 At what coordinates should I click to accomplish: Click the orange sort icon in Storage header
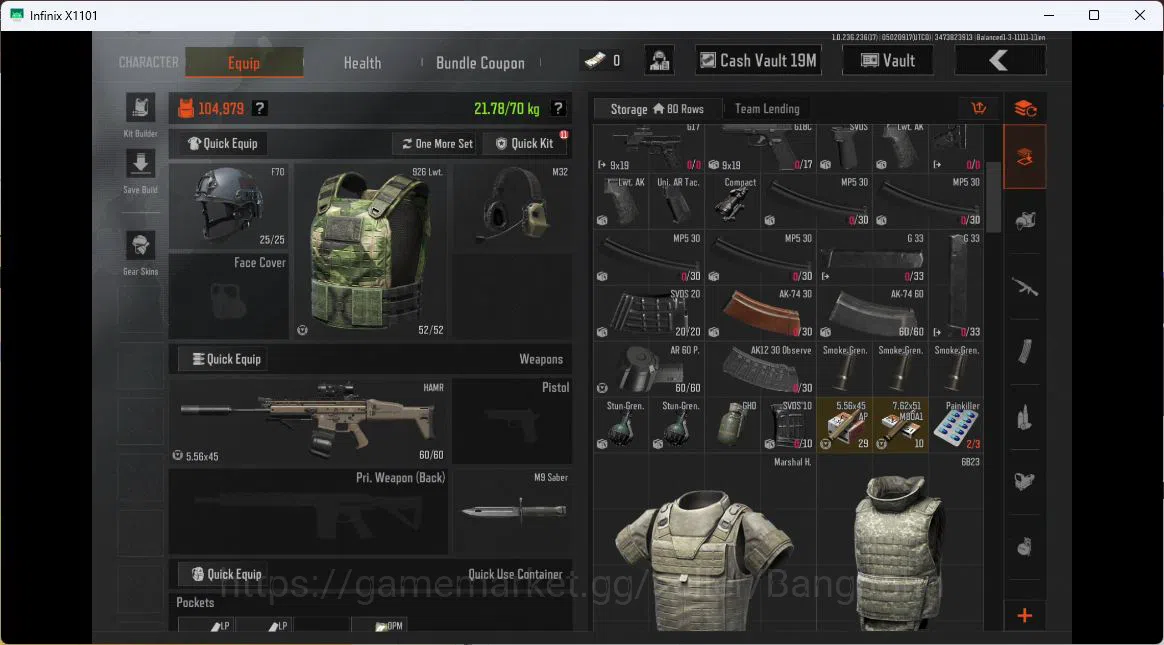click(978, 108)
